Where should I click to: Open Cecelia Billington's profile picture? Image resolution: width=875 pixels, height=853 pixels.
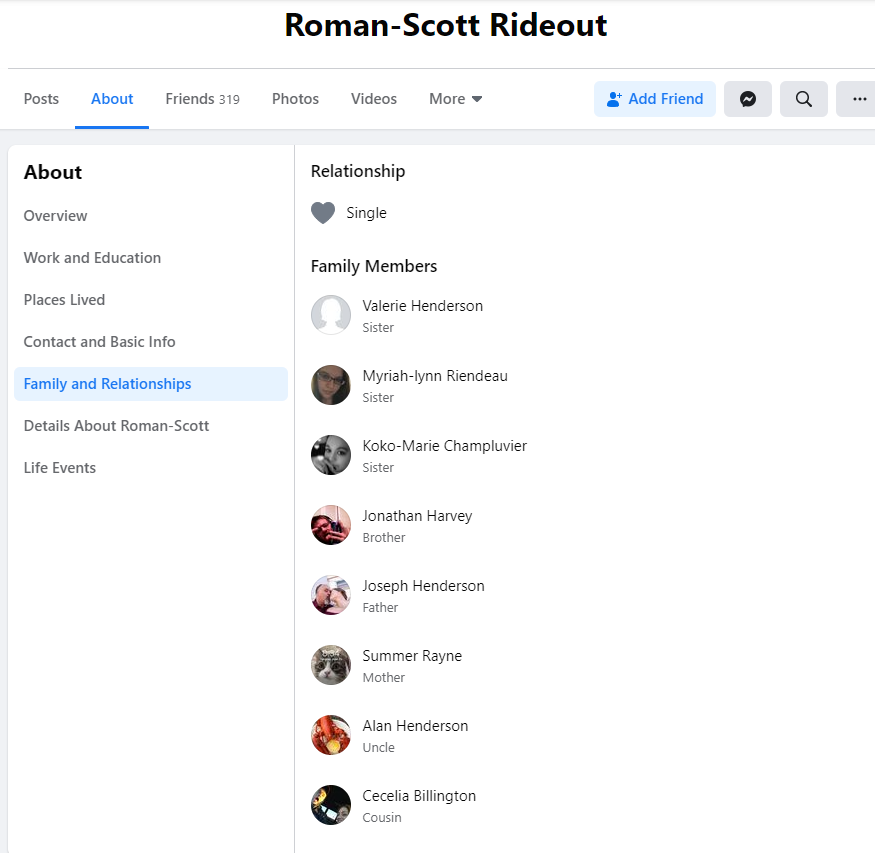coord(331,805)
